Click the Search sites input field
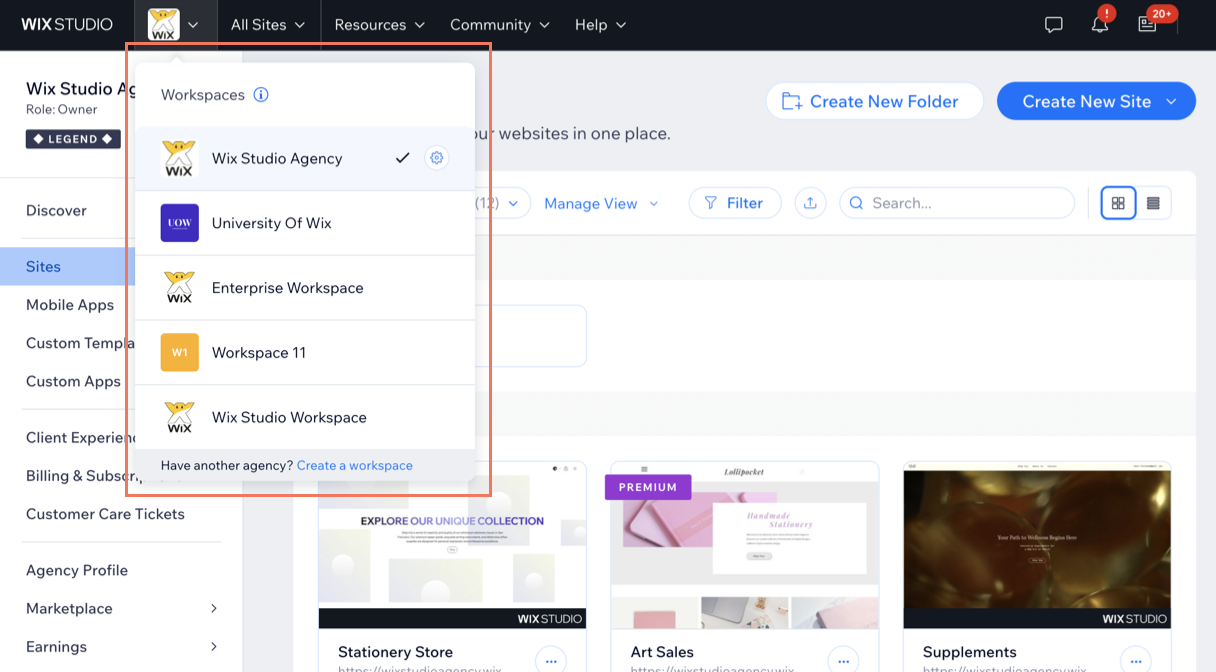This screenshot has height=672, width=1216. coord(965,203)
